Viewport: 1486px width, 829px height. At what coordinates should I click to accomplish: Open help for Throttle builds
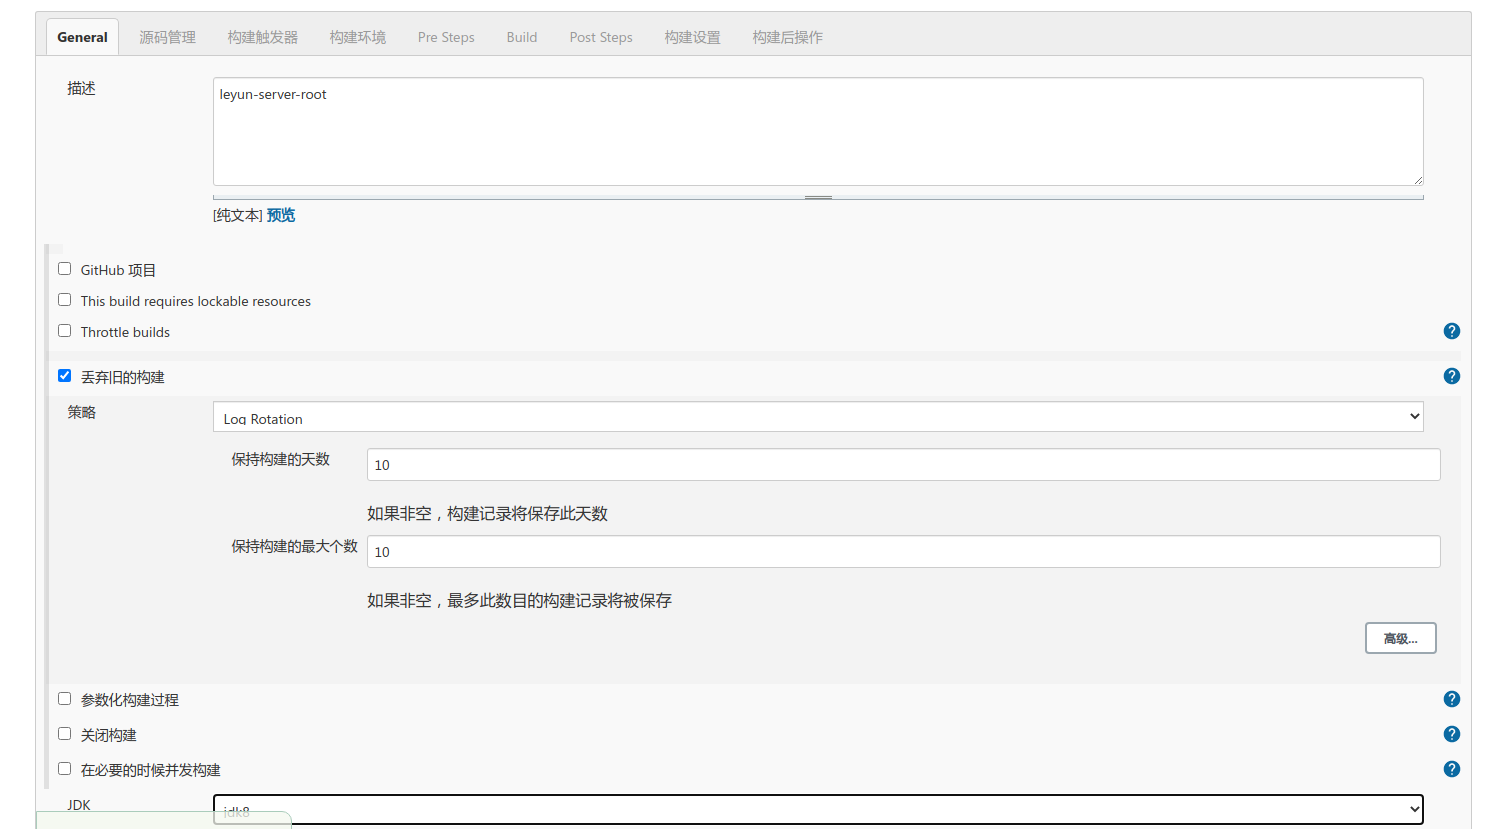[1451, 331]
